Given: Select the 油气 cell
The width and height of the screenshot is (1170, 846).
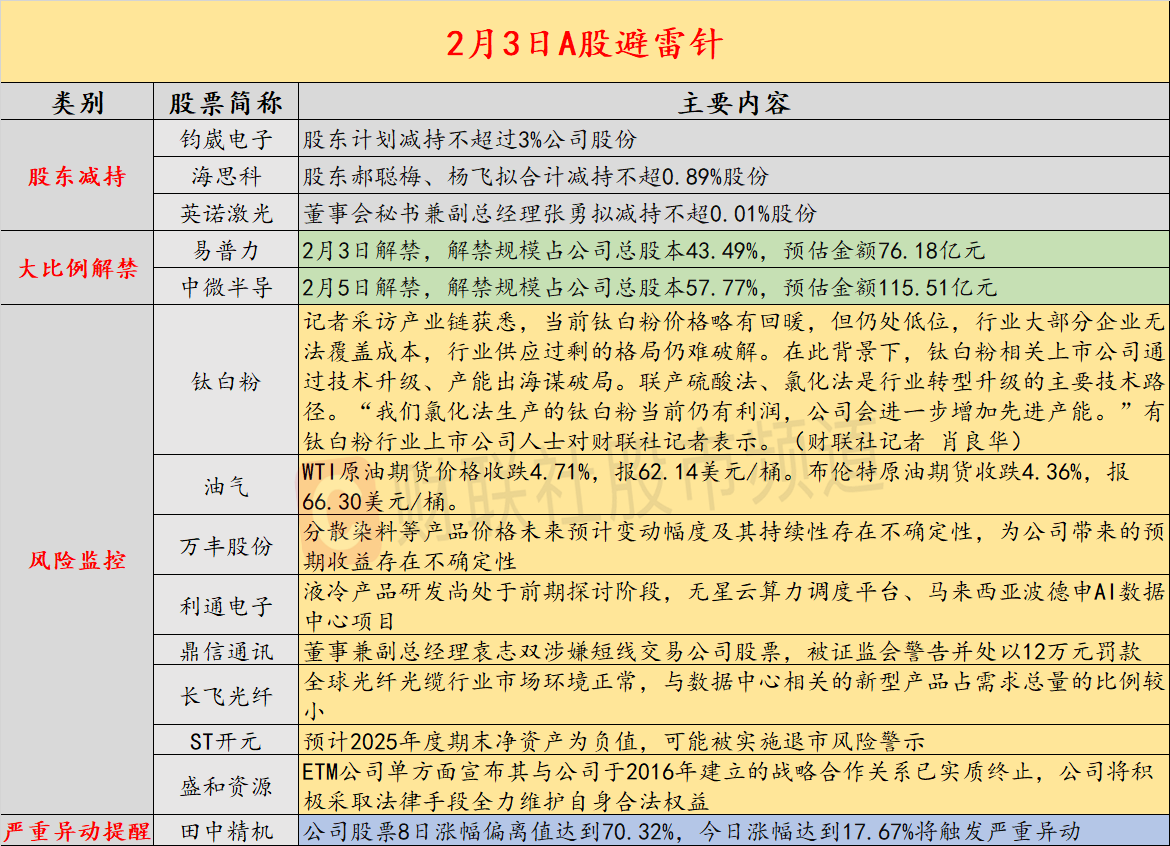Looking at the screenshot, I should tap(226, 486).
